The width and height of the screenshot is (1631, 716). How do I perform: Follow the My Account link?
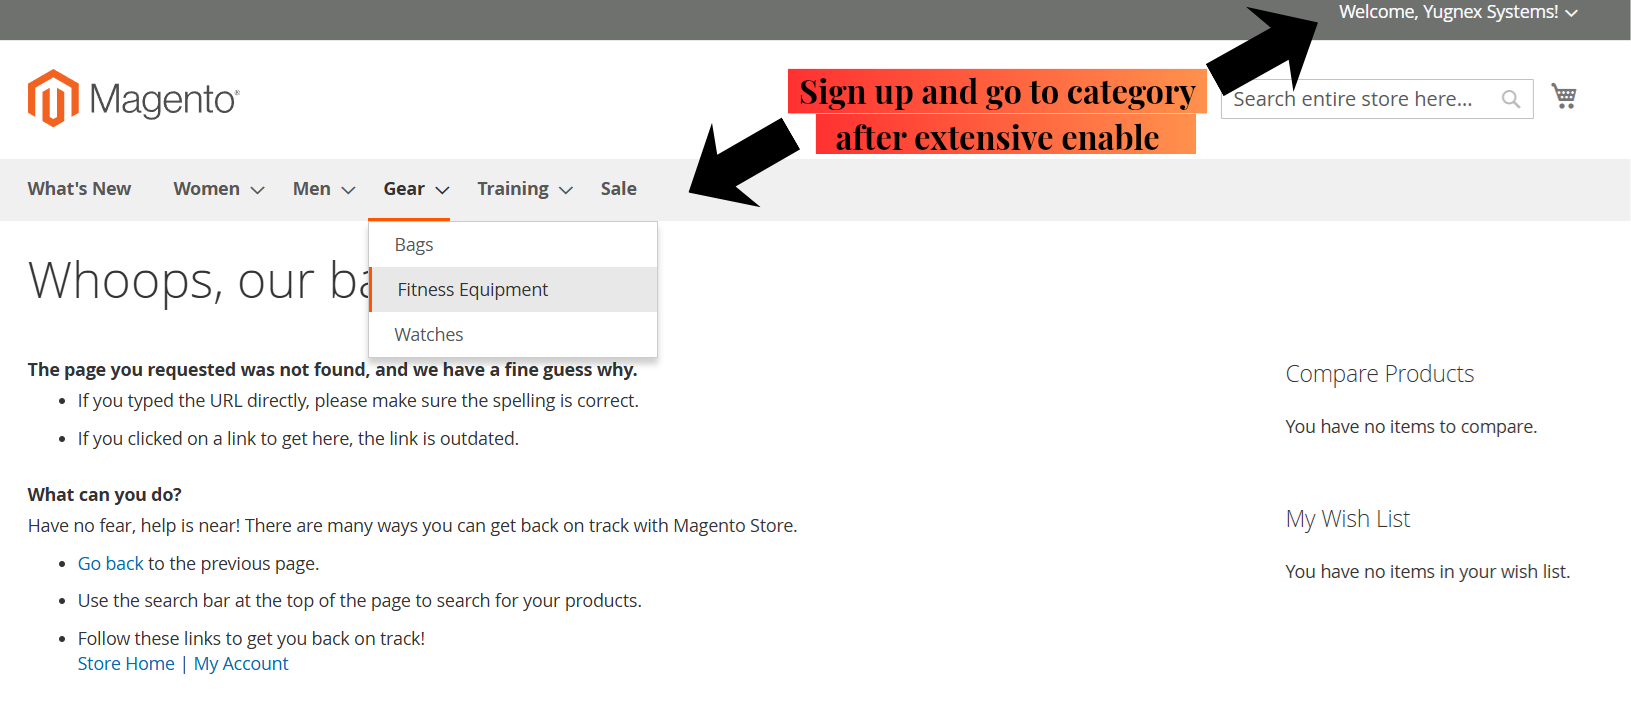(x=241, y=664)
